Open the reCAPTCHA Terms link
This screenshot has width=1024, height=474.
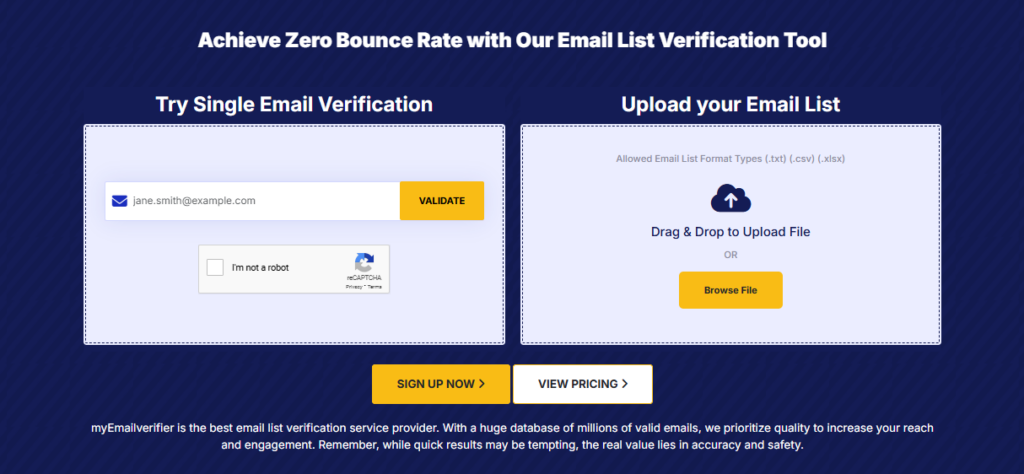pos(375,287)
